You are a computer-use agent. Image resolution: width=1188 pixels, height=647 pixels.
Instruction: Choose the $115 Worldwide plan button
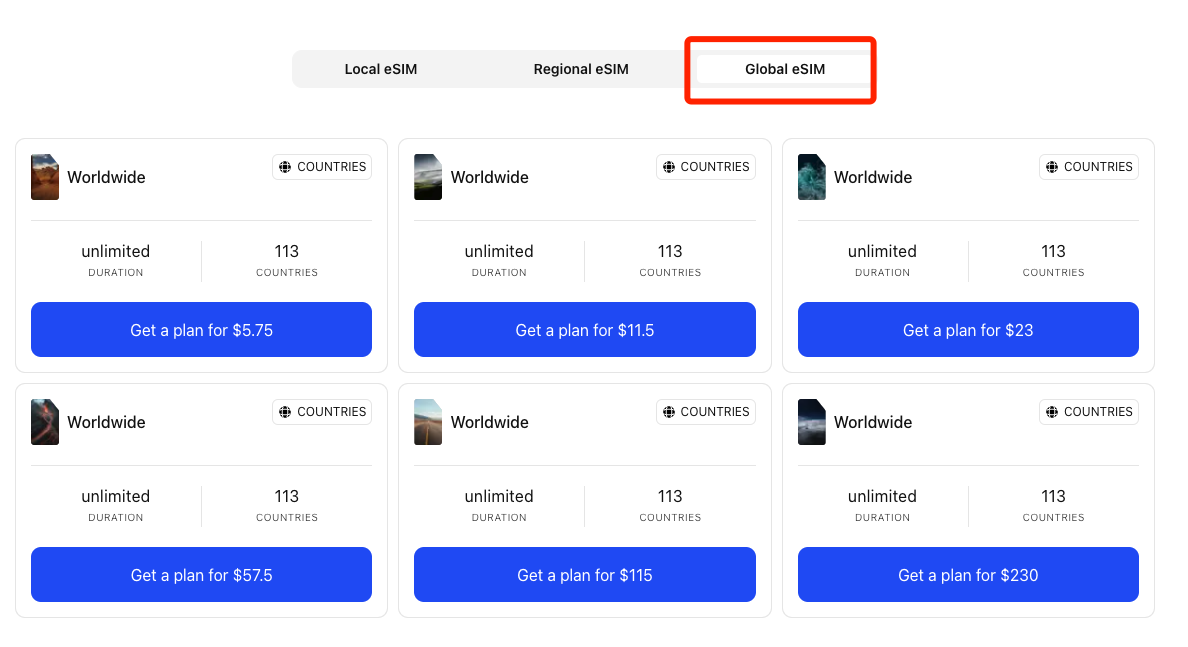(x=585, y=575)
